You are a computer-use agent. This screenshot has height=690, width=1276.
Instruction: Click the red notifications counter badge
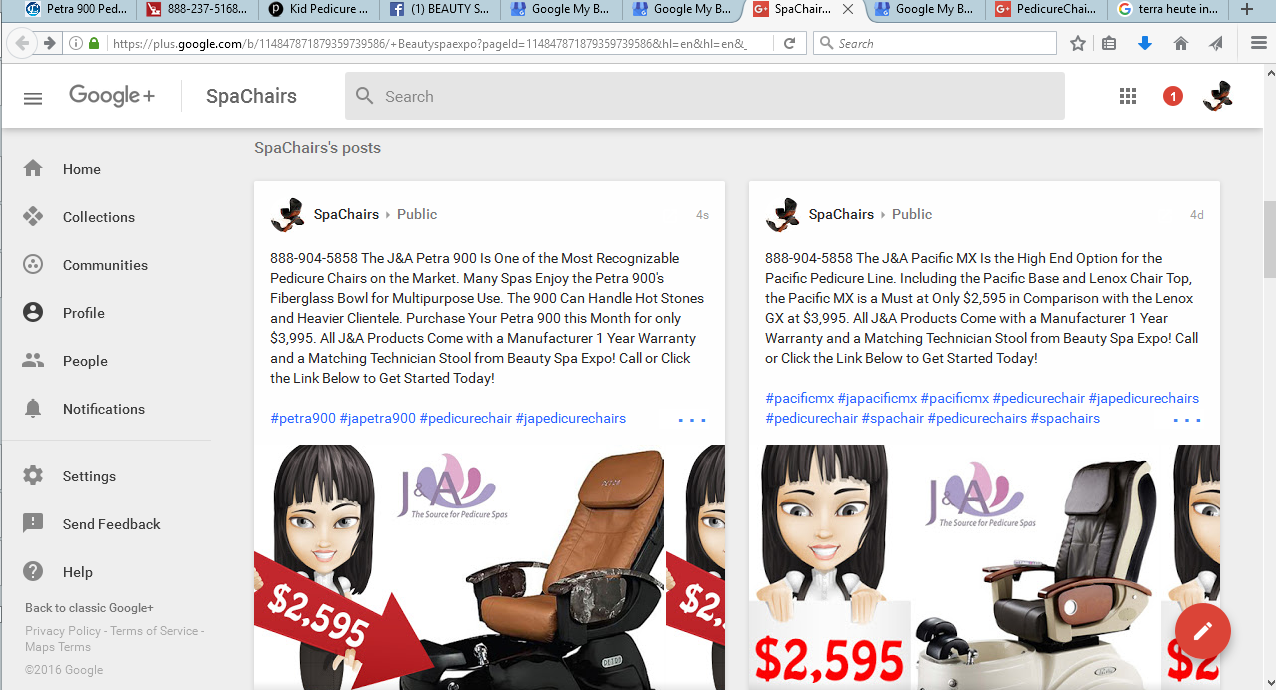(1172, 96)
